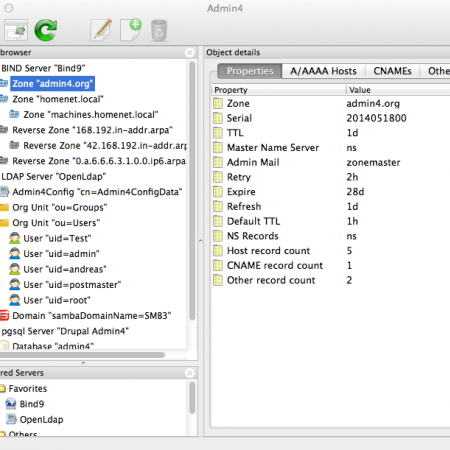Click the object browser vertical scrollbar
The height and width of the screenshot is (450, 450).
pos(192,190)
